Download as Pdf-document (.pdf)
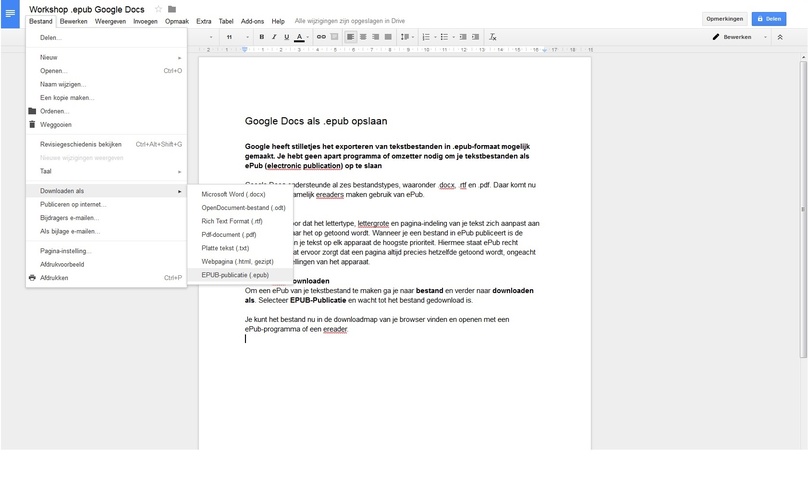Viewport: 808px width, 503px height. coord(240,234)
